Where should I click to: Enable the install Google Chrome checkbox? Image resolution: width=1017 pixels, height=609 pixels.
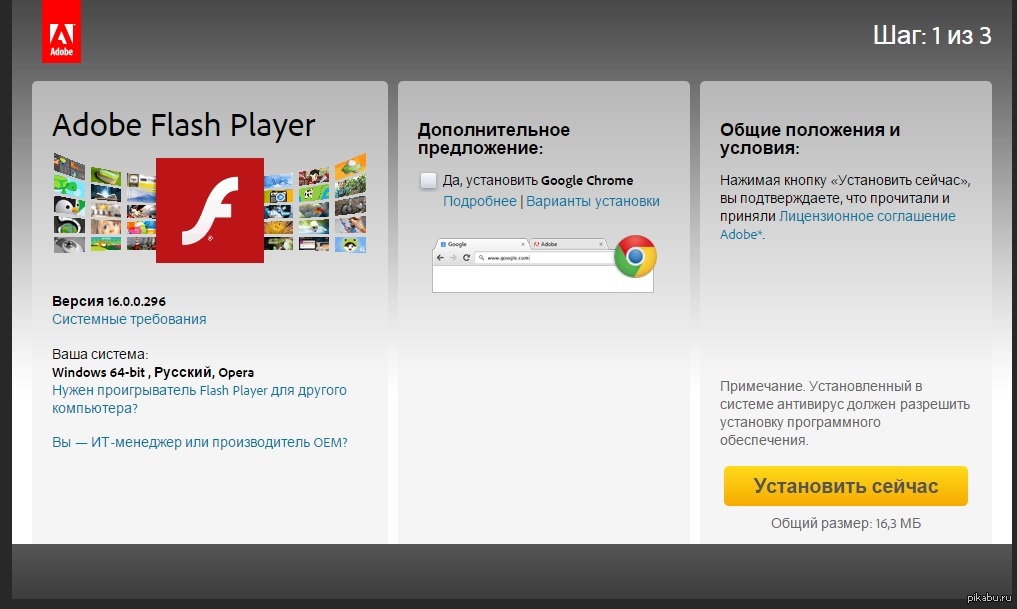pos(428,180)
